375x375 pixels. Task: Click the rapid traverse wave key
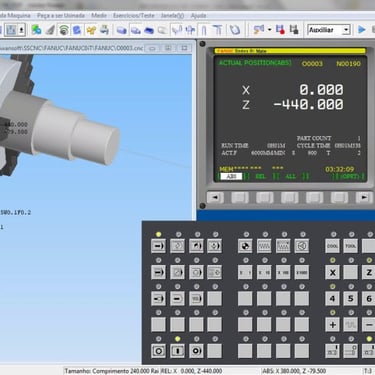coord(351,324)
